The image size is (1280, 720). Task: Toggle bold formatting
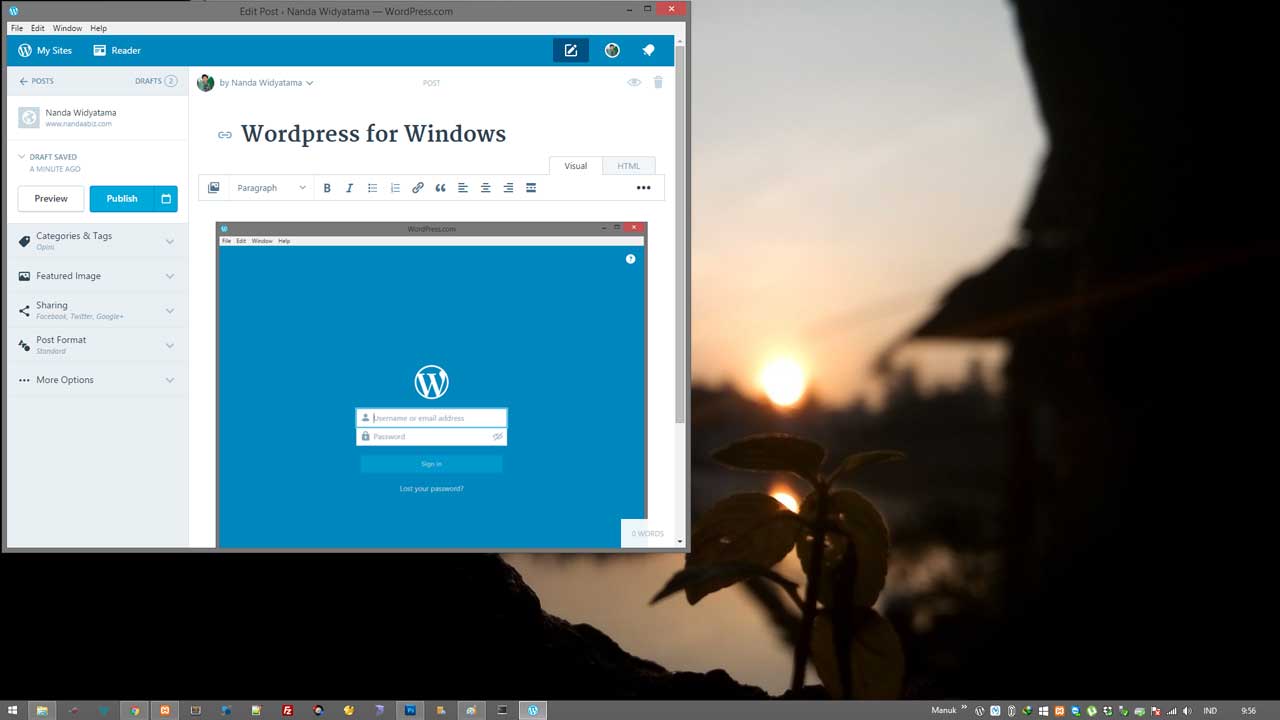pyautogui.click(x=327, y=188)
